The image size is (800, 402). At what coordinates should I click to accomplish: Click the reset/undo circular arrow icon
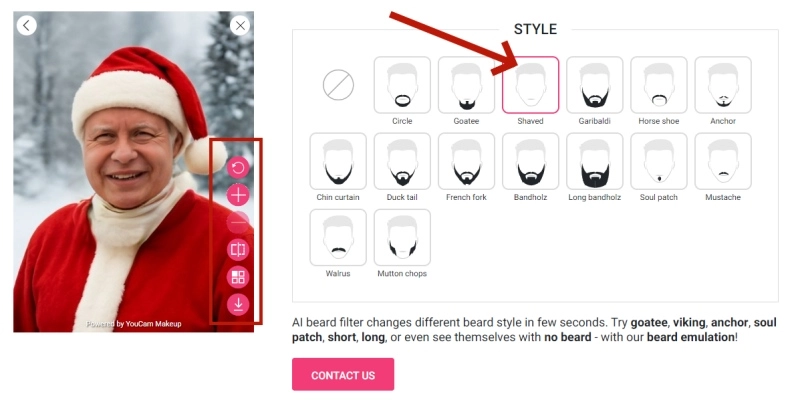pyautogui.click(x=238, y=167)
